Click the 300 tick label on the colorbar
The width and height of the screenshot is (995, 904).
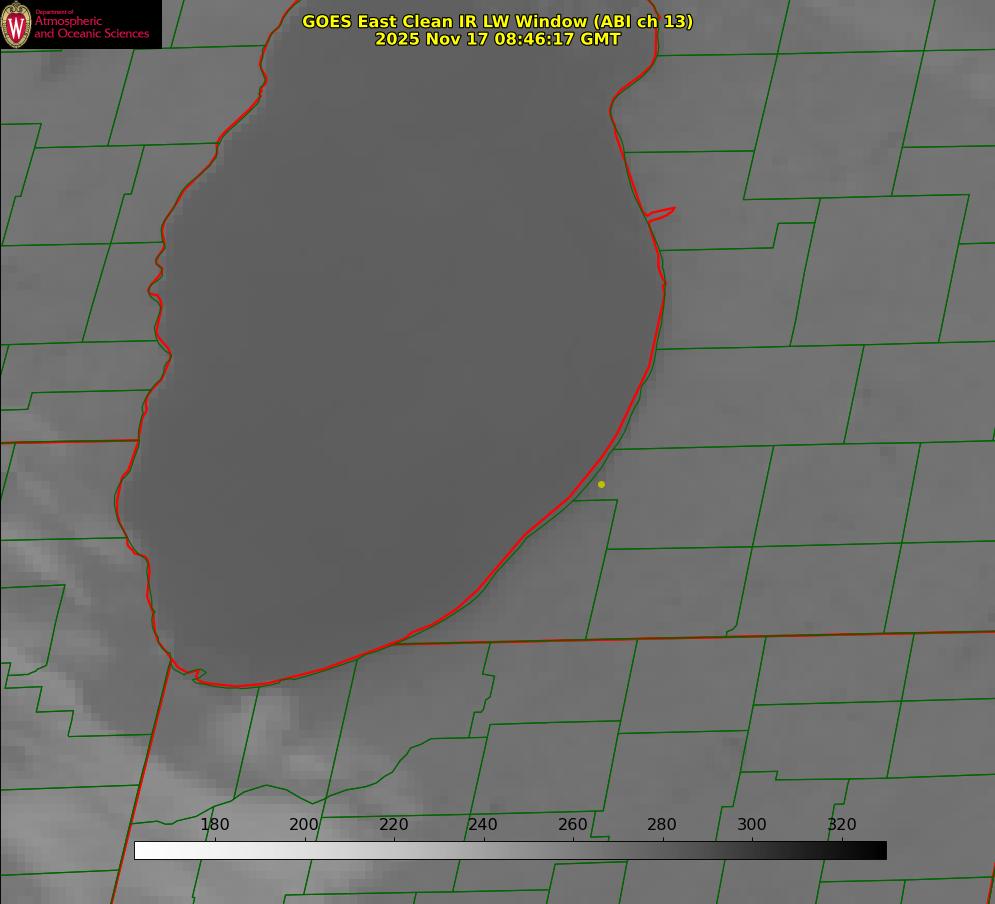click(x=752, y=824)
